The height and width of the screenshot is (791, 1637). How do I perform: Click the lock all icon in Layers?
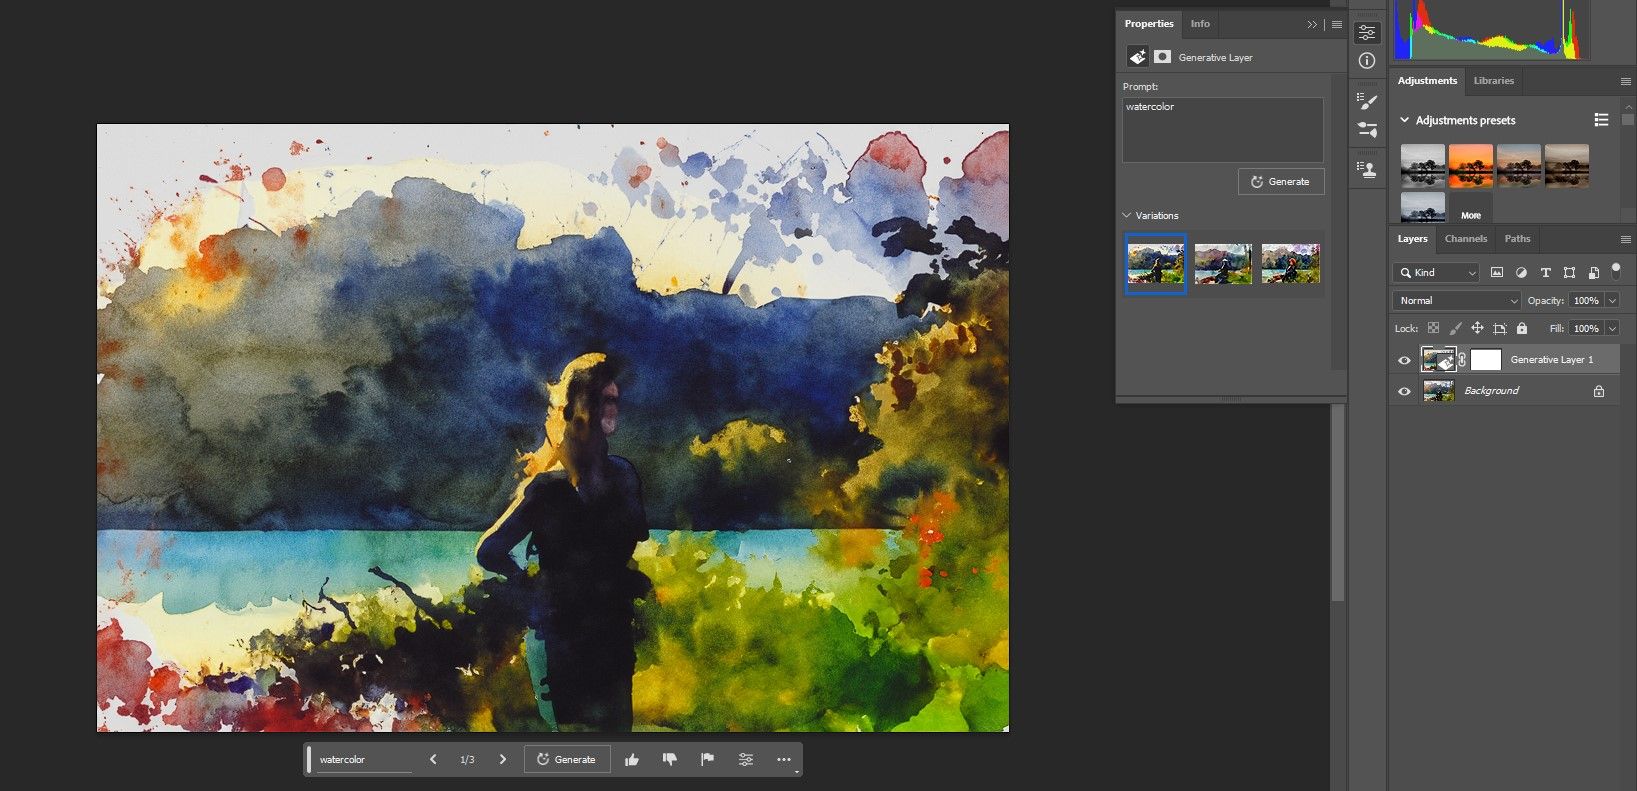(x=1522, y=328)
